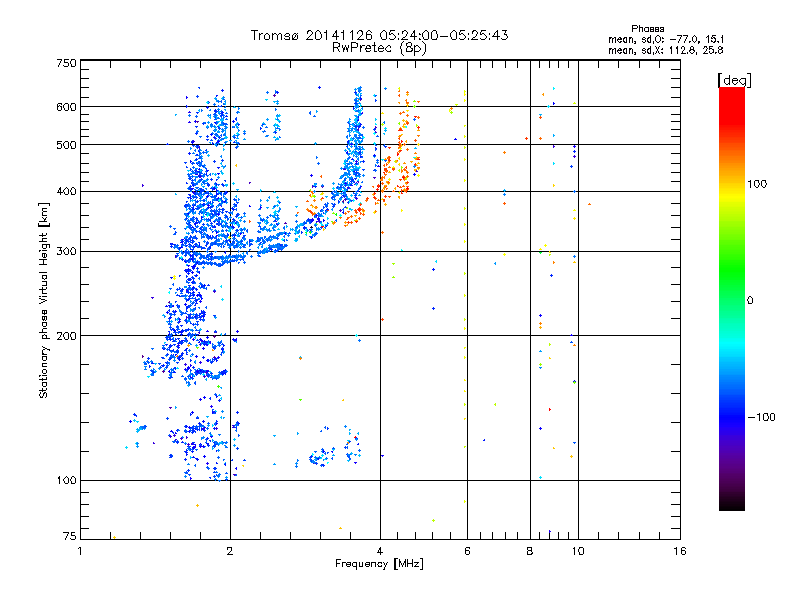Click the y-axis label '100'
The image size is (800, 600).
pyautogui.click(x=66, y=481)
